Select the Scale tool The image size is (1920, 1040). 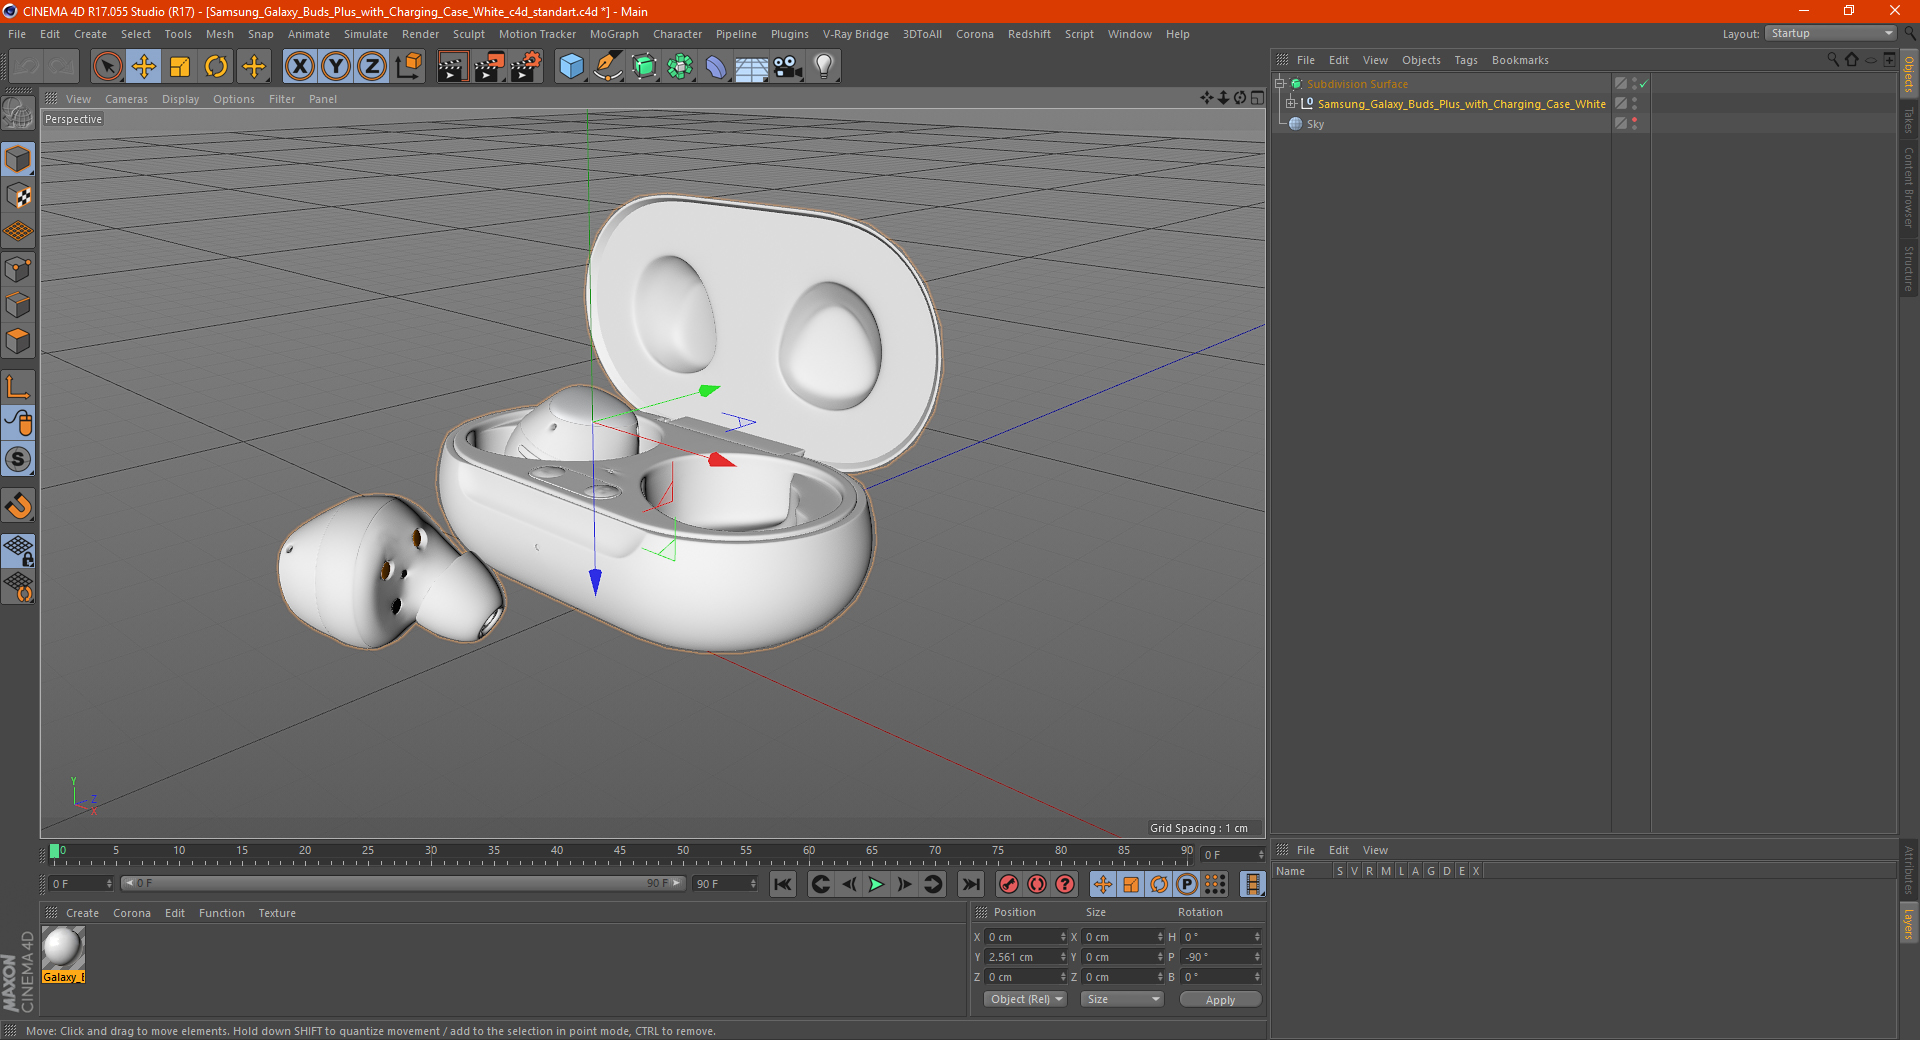[x=180, y=67]
